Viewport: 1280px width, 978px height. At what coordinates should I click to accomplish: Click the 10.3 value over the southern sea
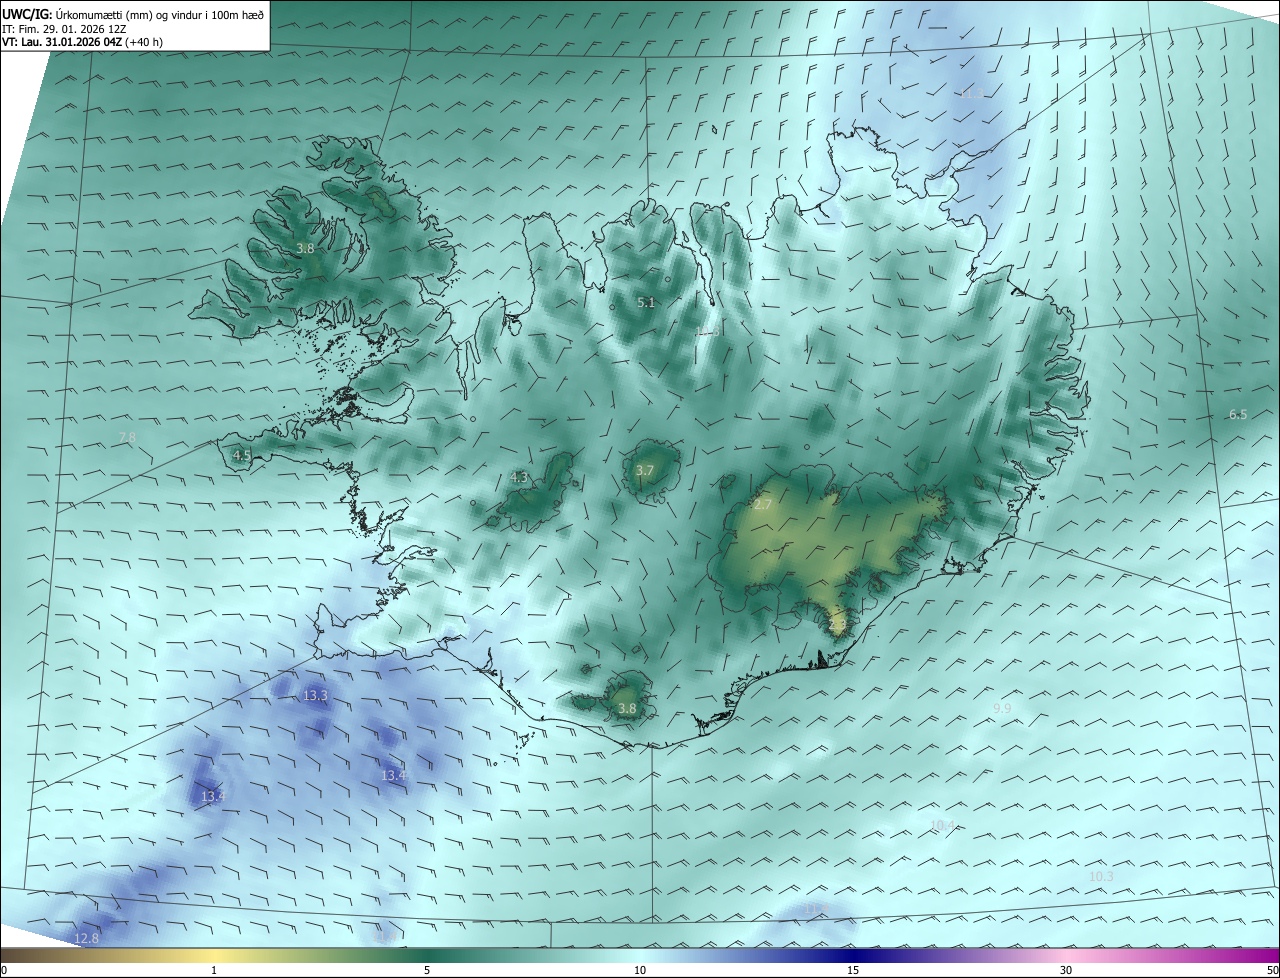1101,876
